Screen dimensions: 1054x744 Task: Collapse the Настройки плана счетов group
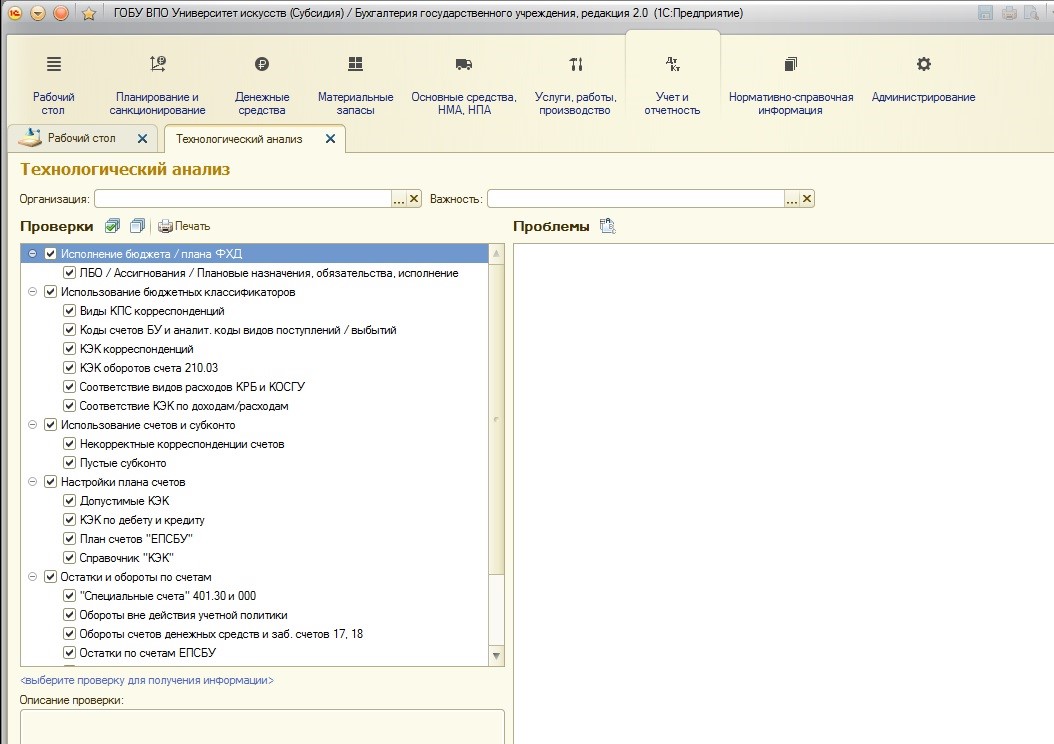pyautogui.click(x=33, y=482)
